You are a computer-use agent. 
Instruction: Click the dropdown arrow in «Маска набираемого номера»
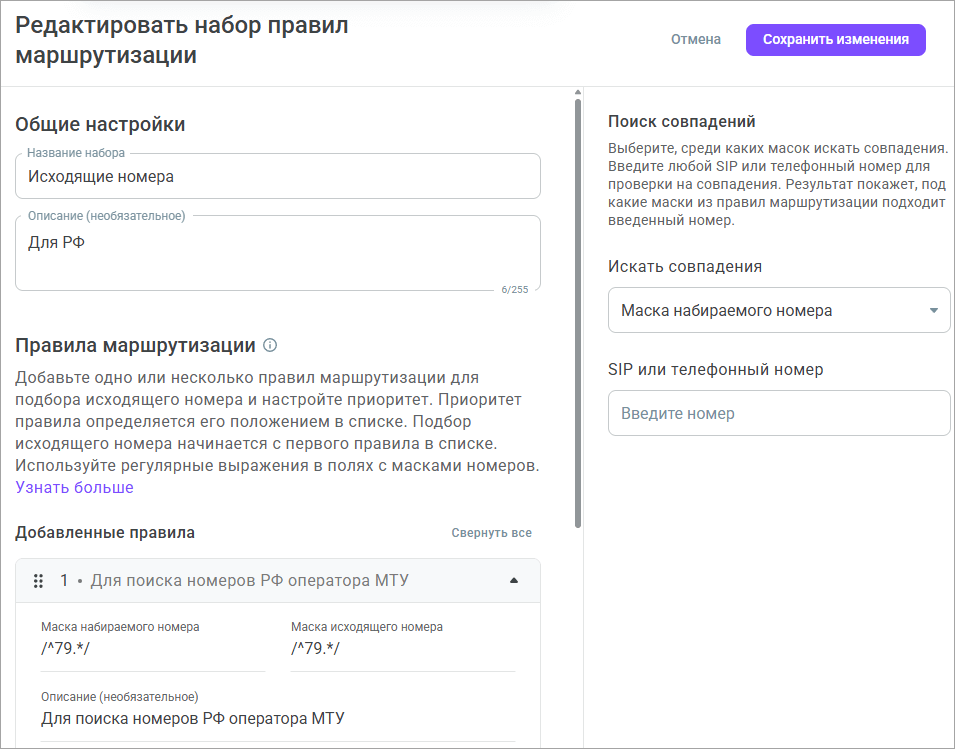tap(934, 310)
